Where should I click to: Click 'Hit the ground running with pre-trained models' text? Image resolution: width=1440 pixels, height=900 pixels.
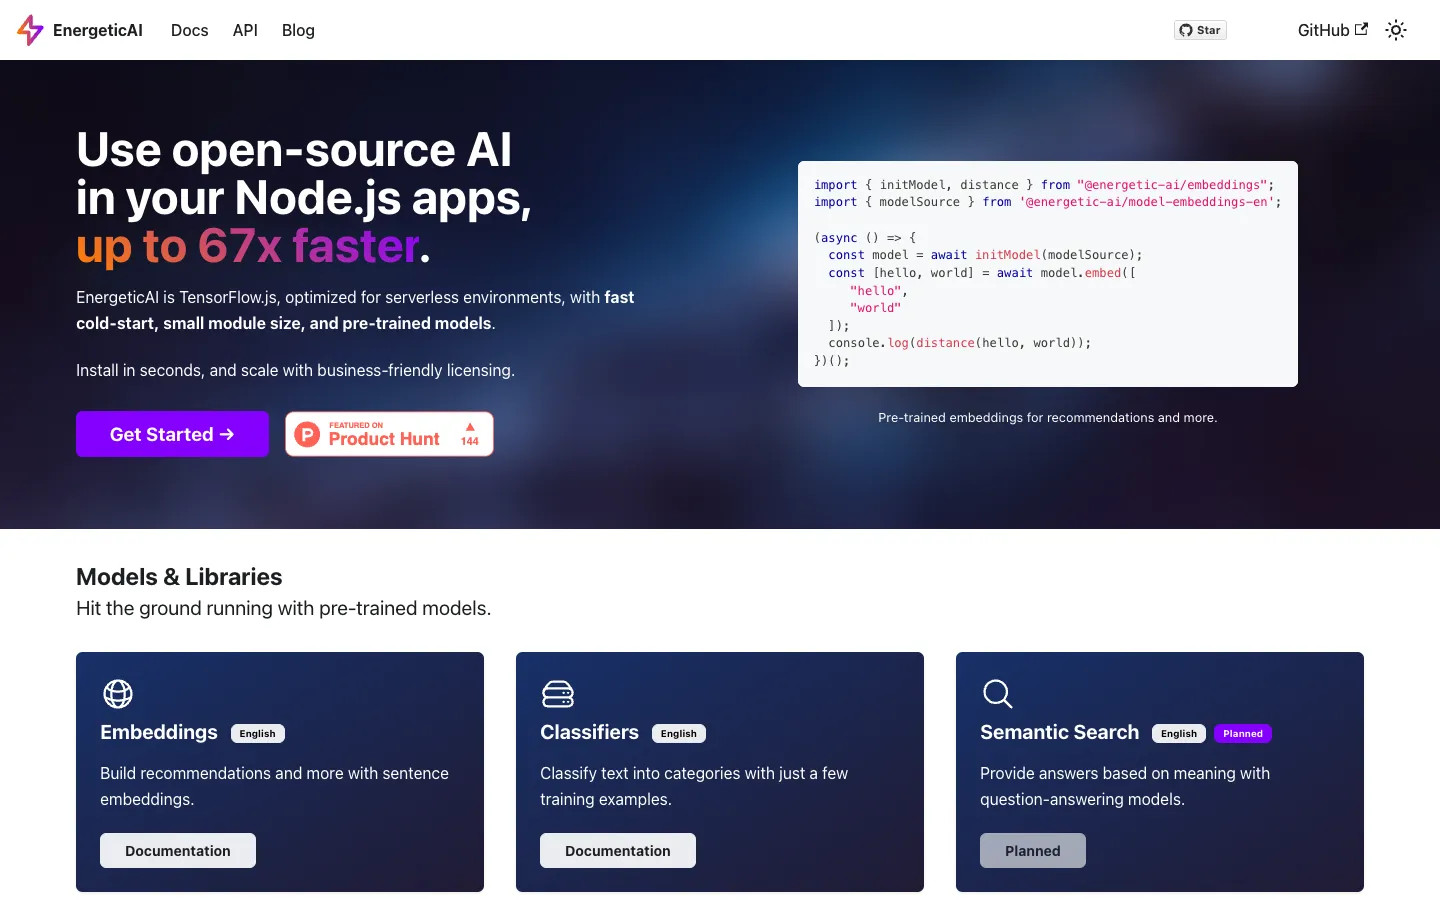(x=284, y=608)
